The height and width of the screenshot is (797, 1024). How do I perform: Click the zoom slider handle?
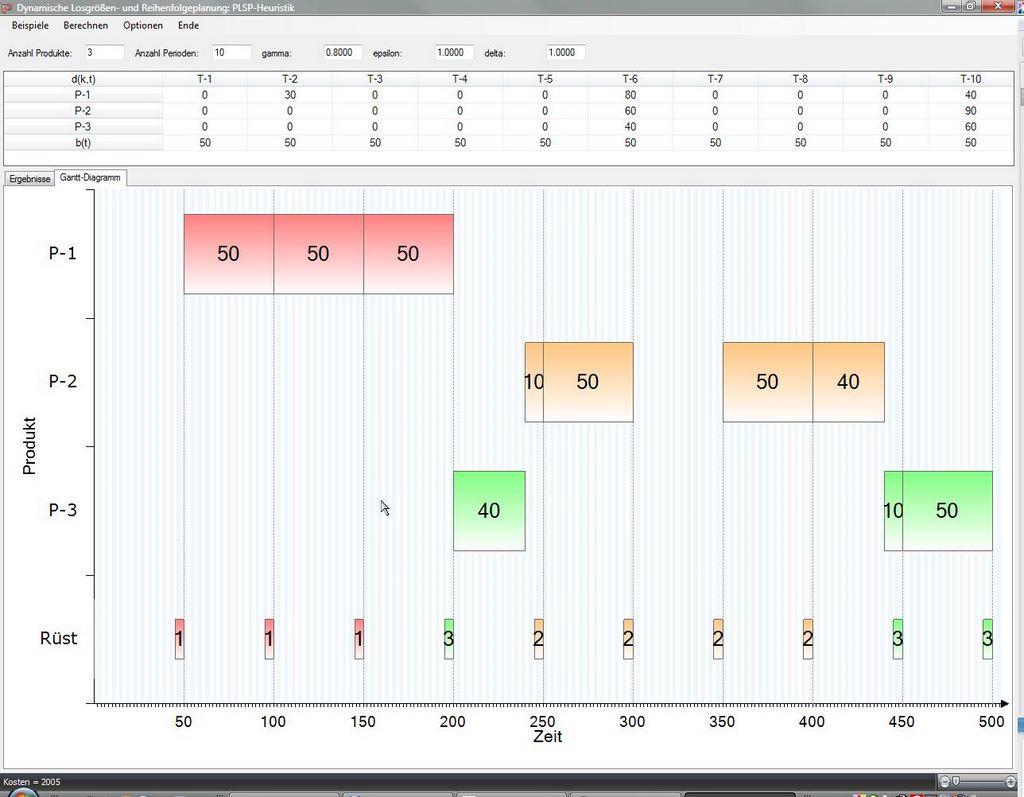pos(957,781)
